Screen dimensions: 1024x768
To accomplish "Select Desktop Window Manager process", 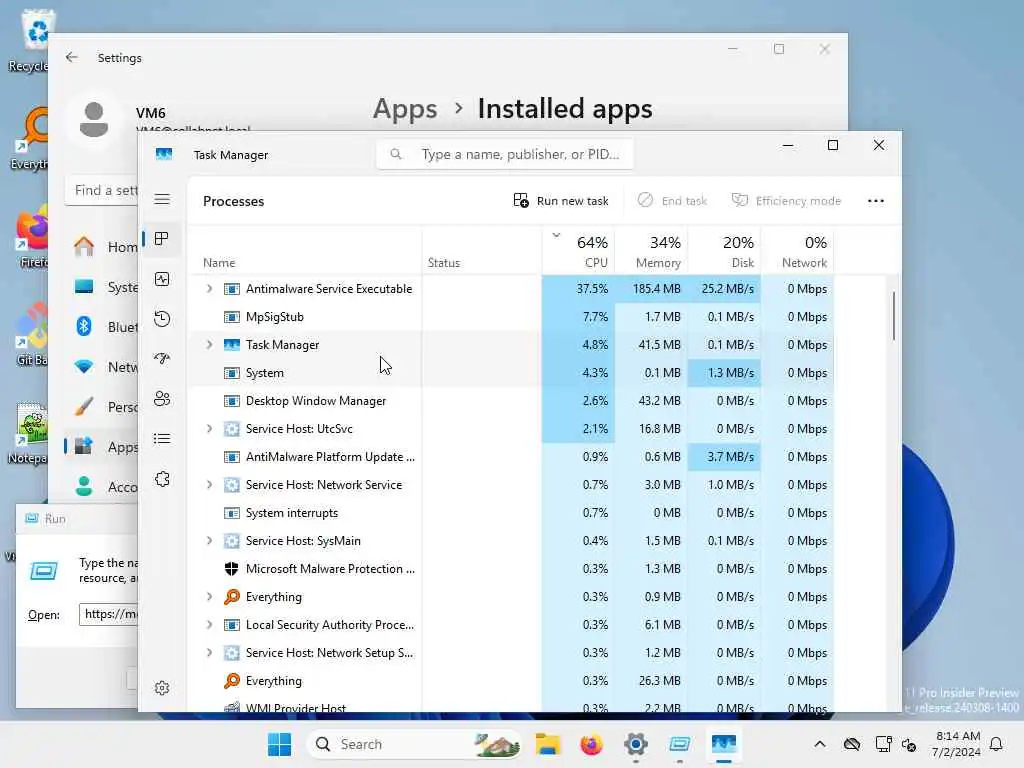I will (x=511, y=401).
